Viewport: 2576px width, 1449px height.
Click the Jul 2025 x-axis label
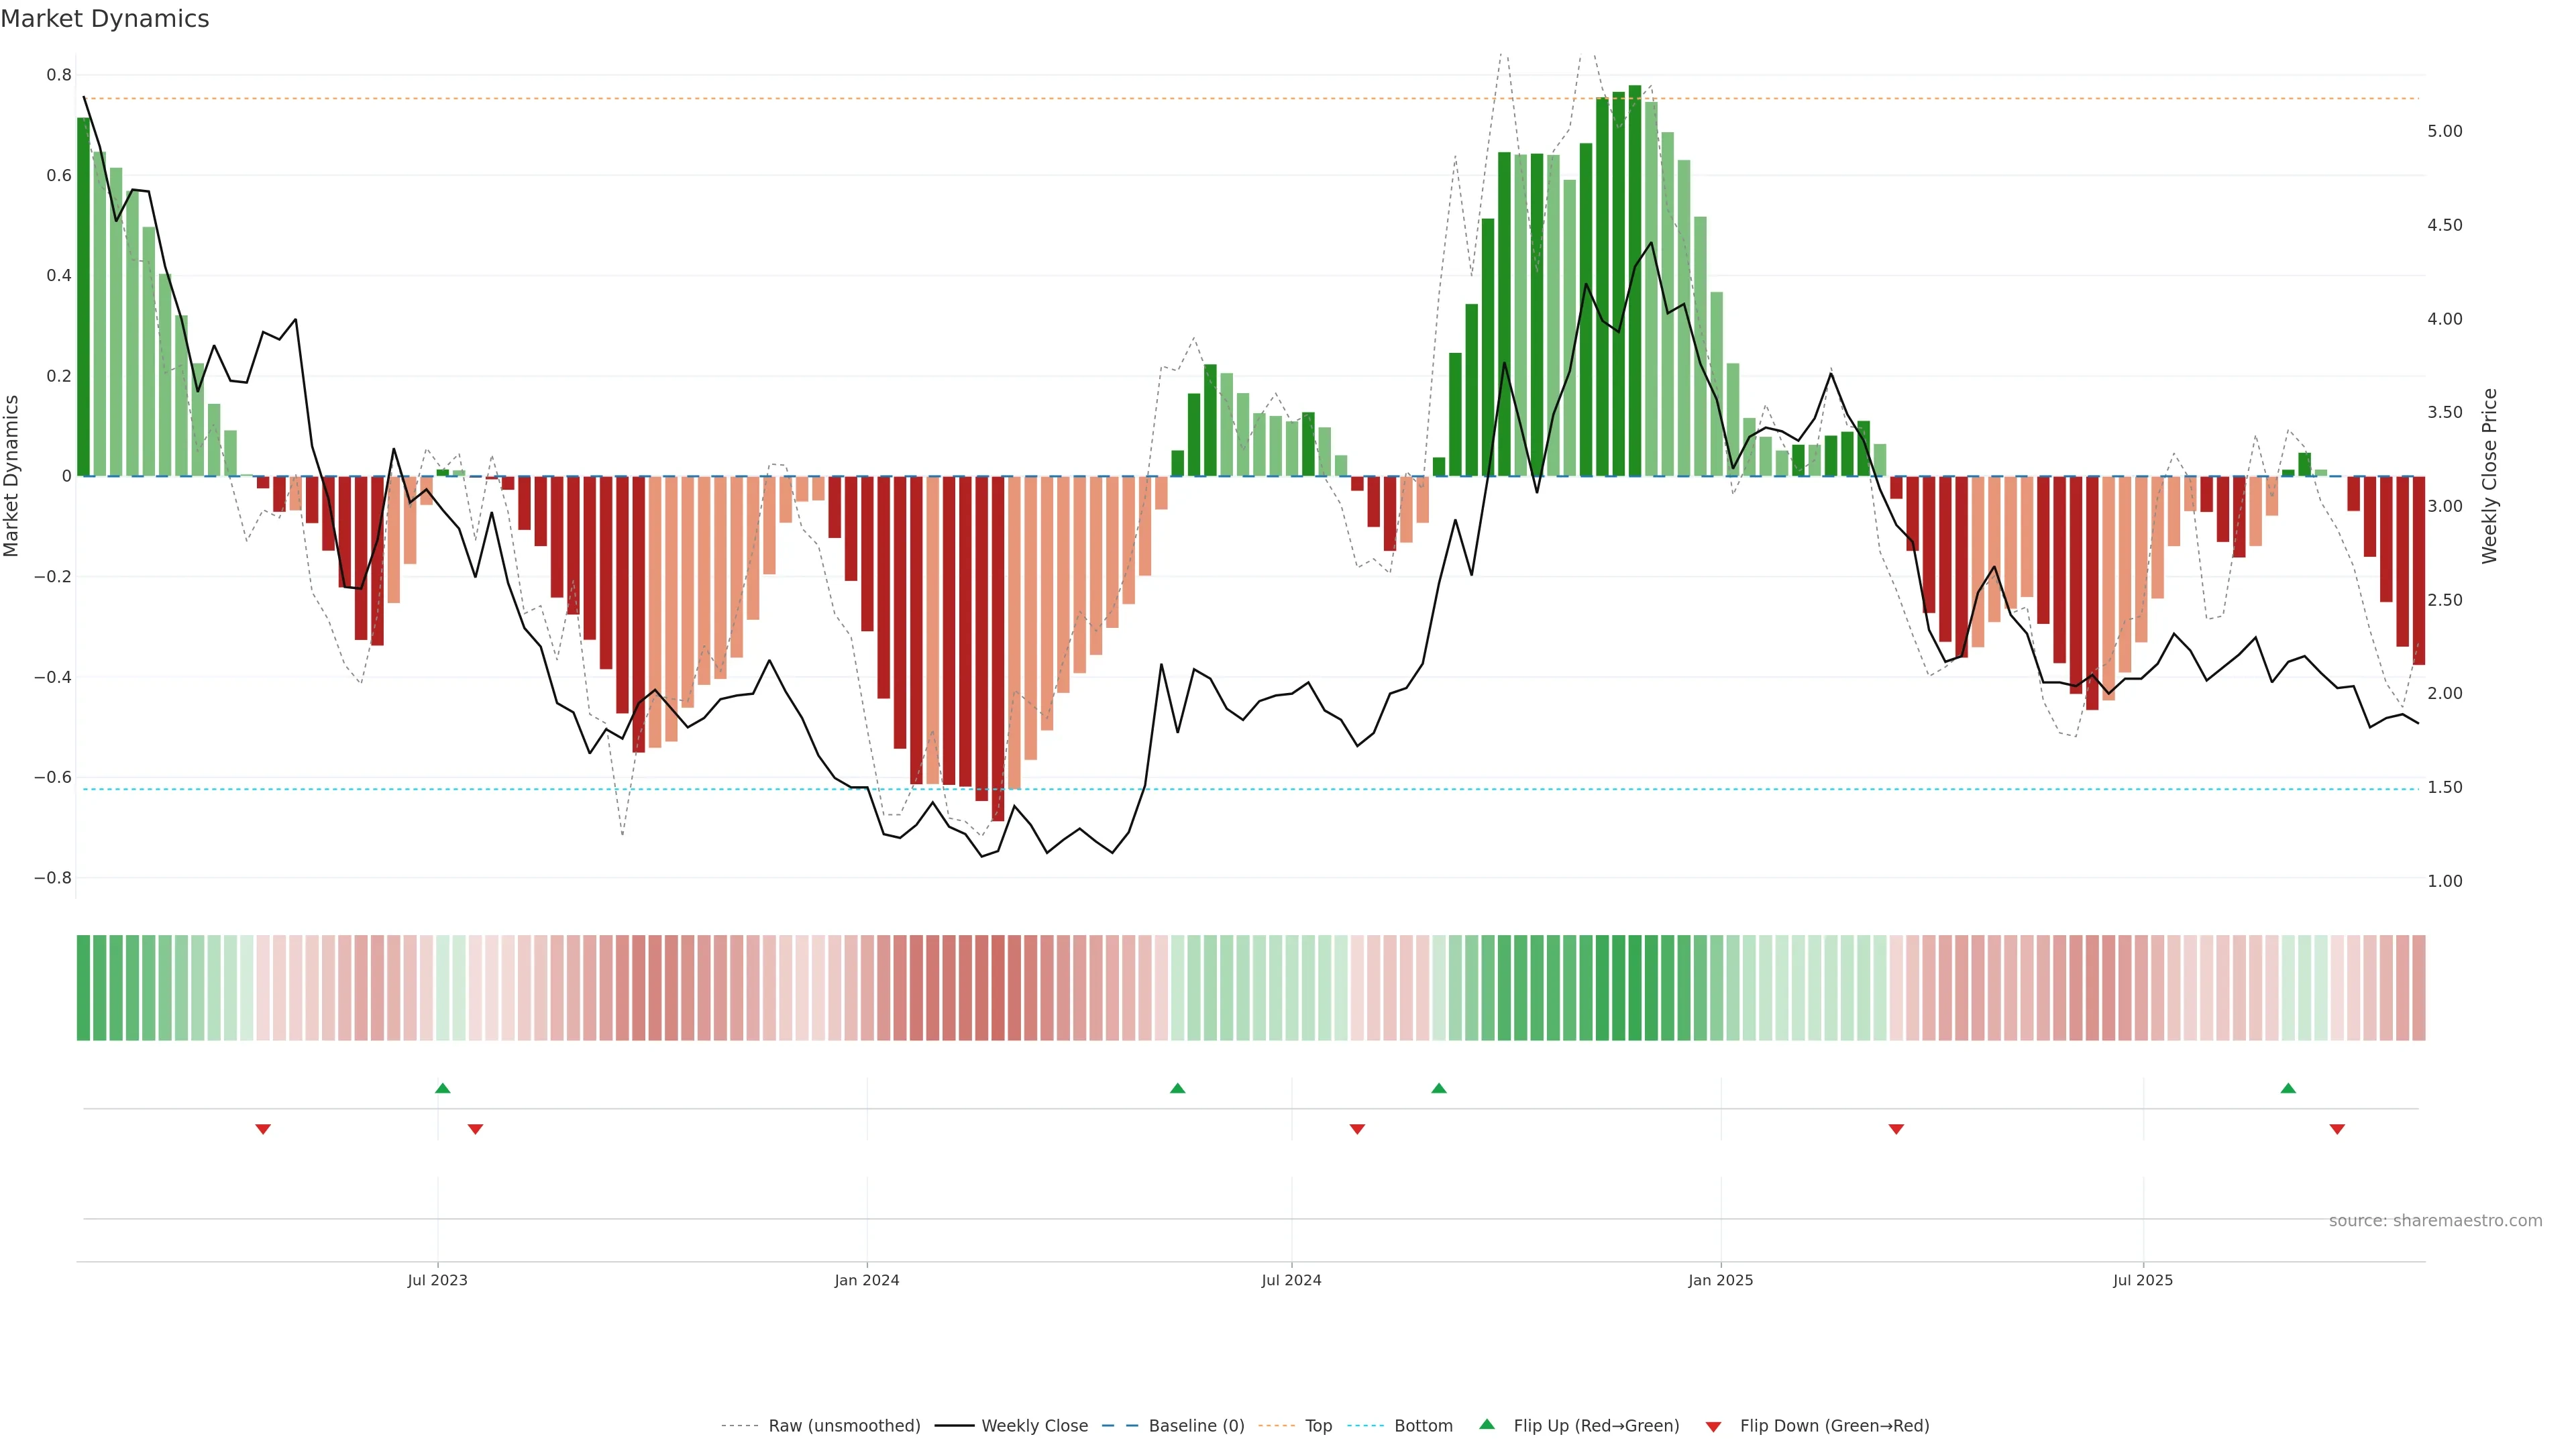point(2143,1280)
